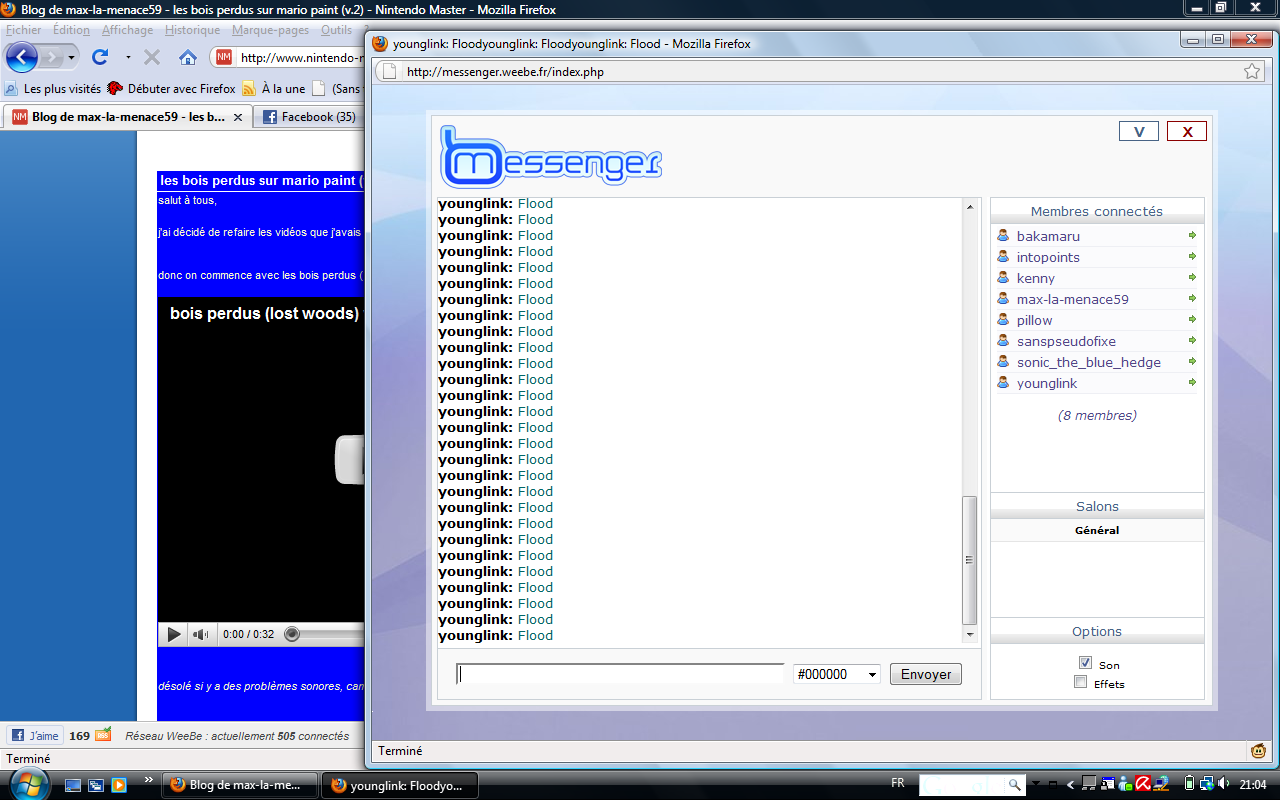This screenshot has height=800, width=1280.
Task: Open the dropdown arrow next to Reload
Action: [x=128, y=58]
